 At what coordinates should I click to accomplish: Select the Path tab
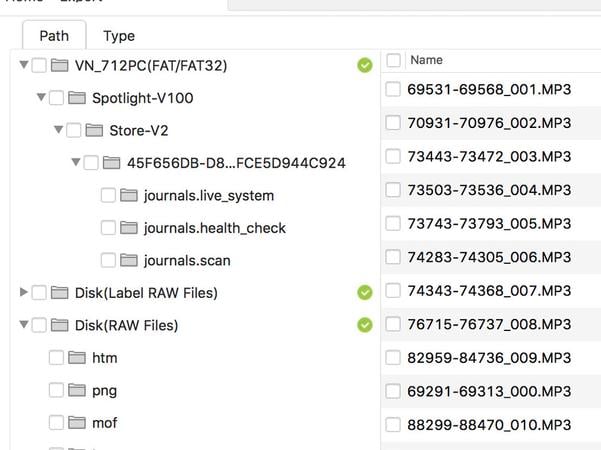point(54,36)
